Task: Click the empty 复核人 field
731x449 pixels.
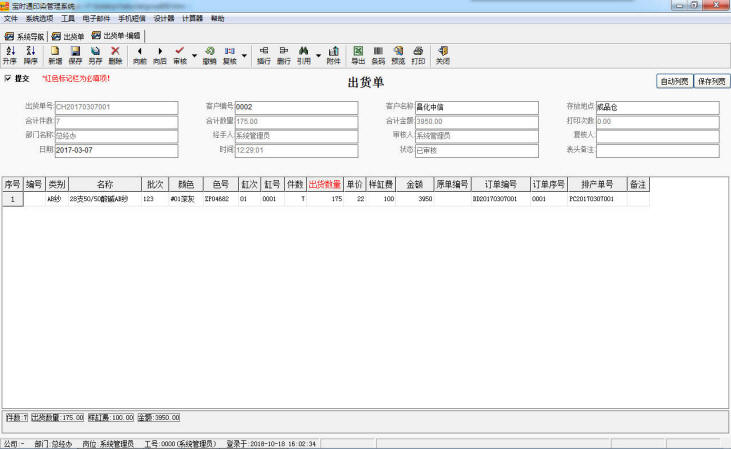Action: point(658,136)
